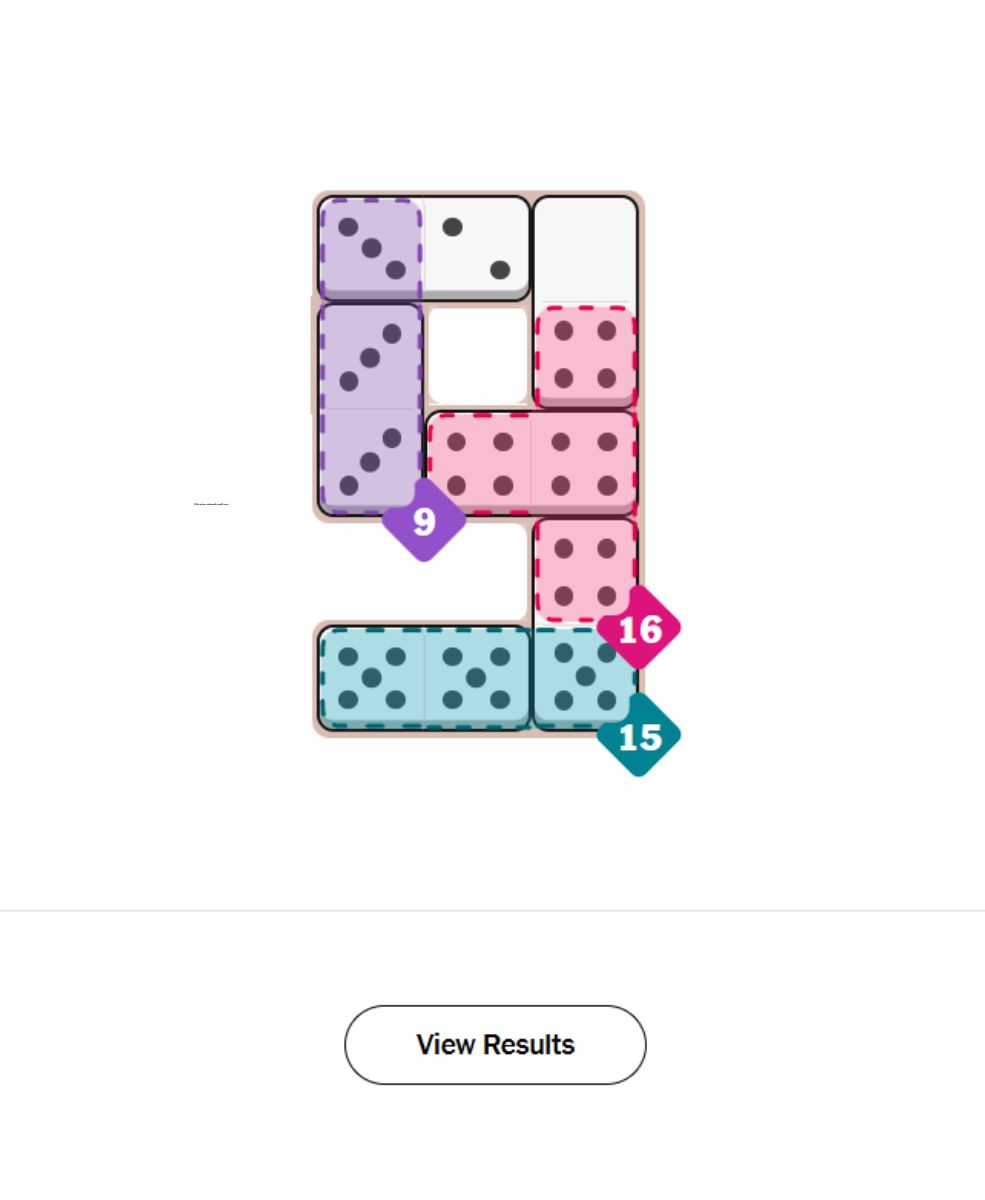The height and width of the screenshot is (1200, 985).
Task: Tap the empty white square cell
Action: 477,356
